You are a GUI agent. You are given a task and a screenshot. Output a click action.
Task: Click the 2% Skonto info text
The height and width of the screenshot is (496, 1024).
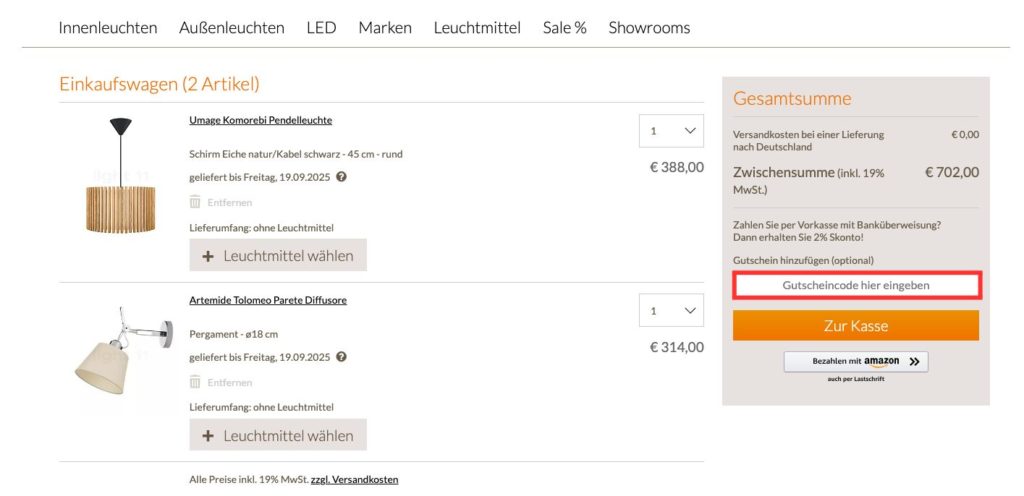pos(837,231)
